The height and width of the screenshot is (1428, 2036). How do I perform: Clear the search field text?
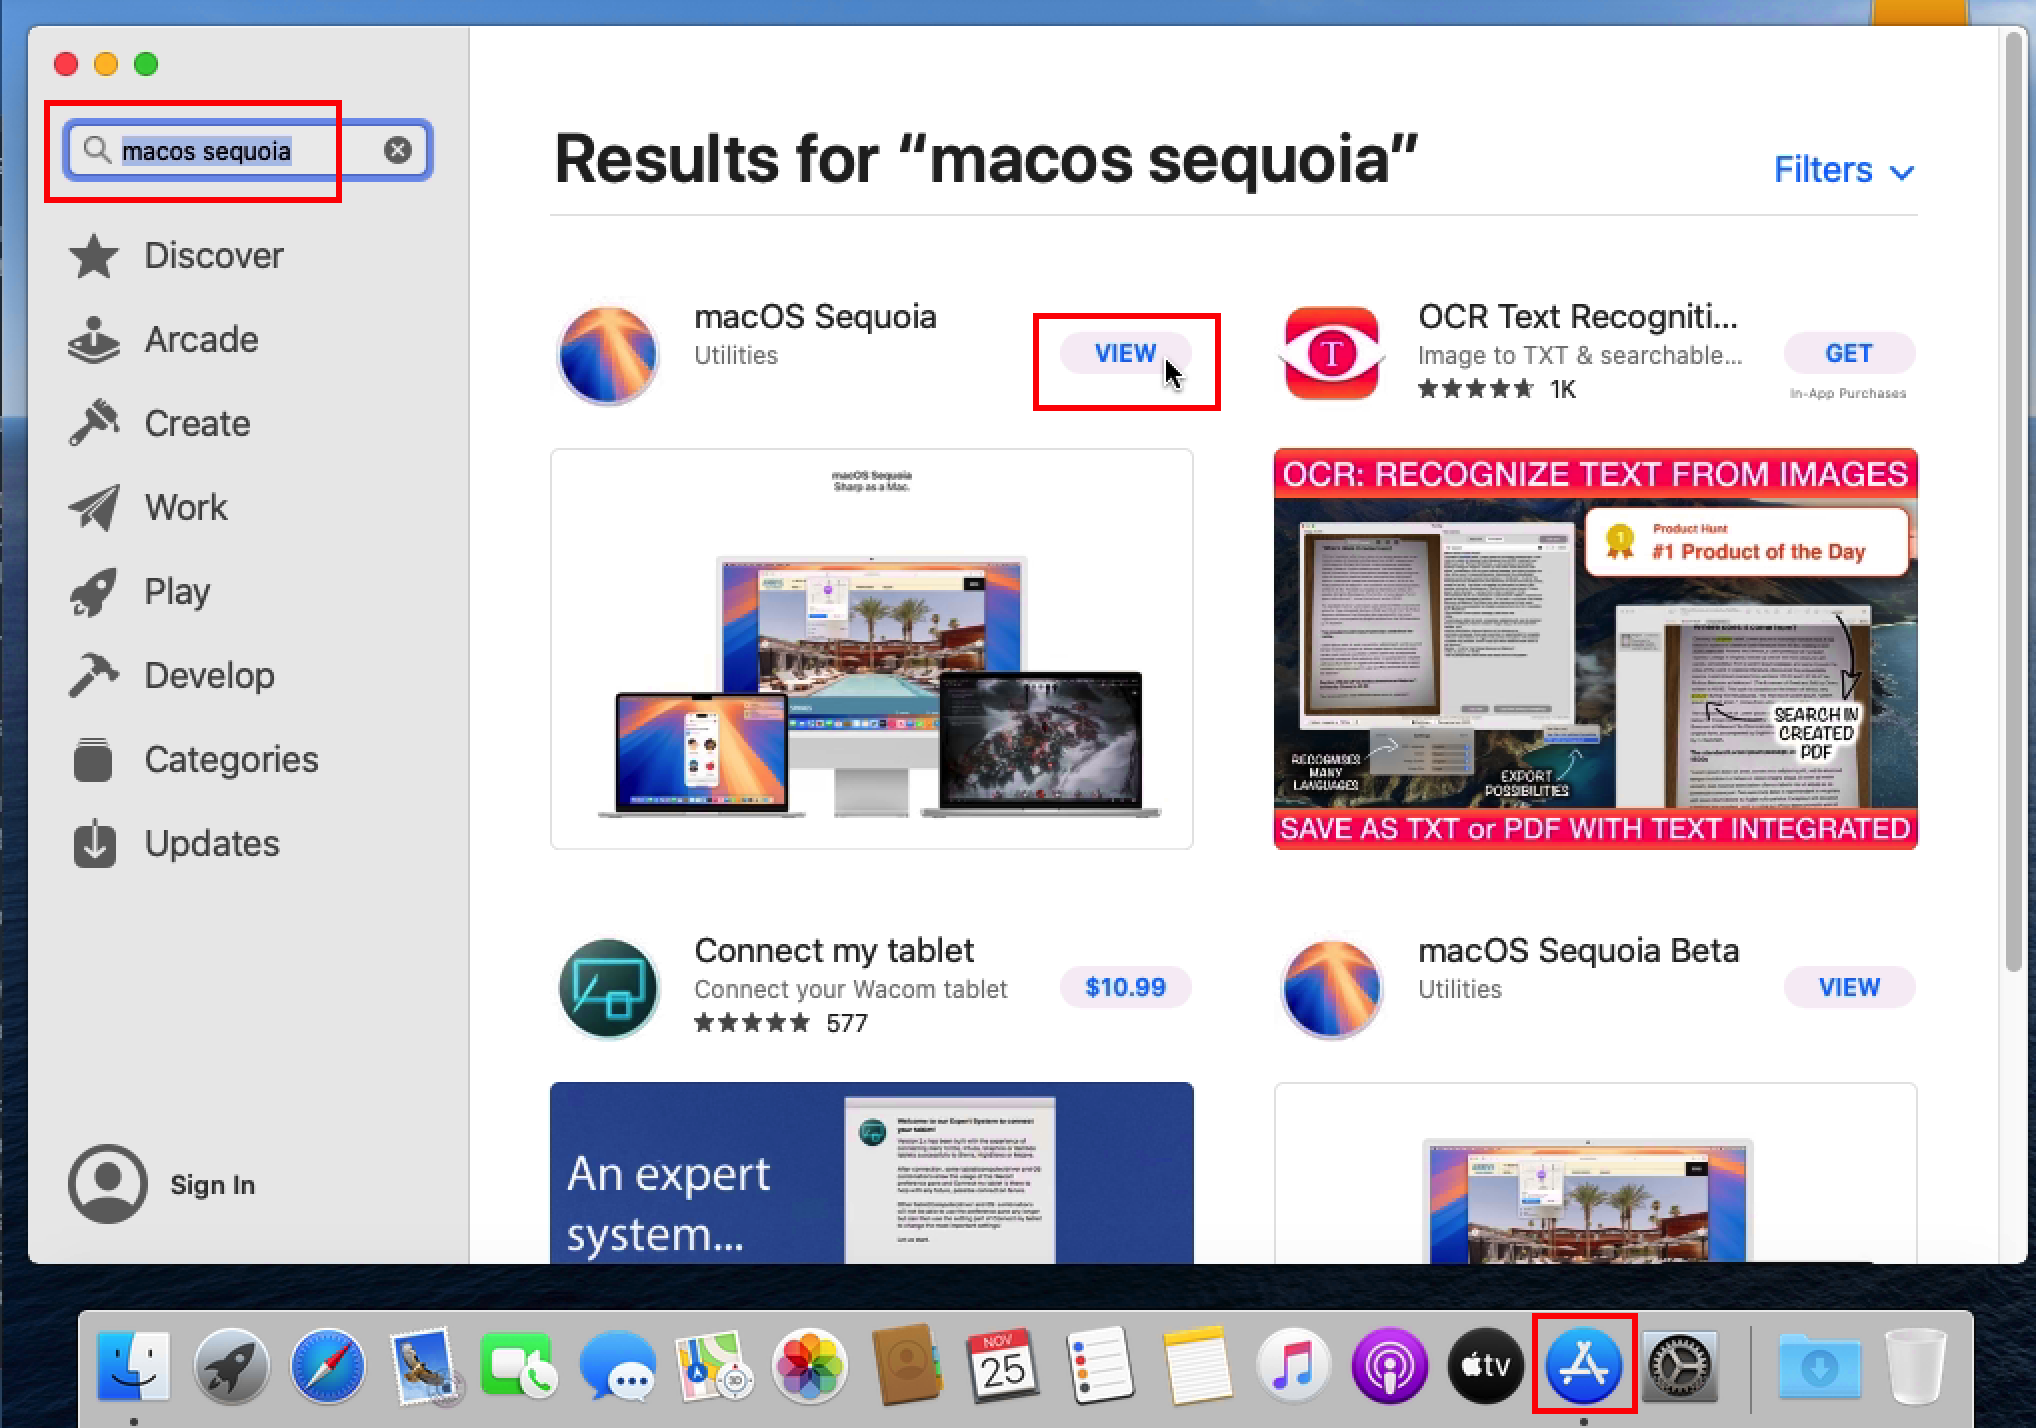(x=398, y=150)
